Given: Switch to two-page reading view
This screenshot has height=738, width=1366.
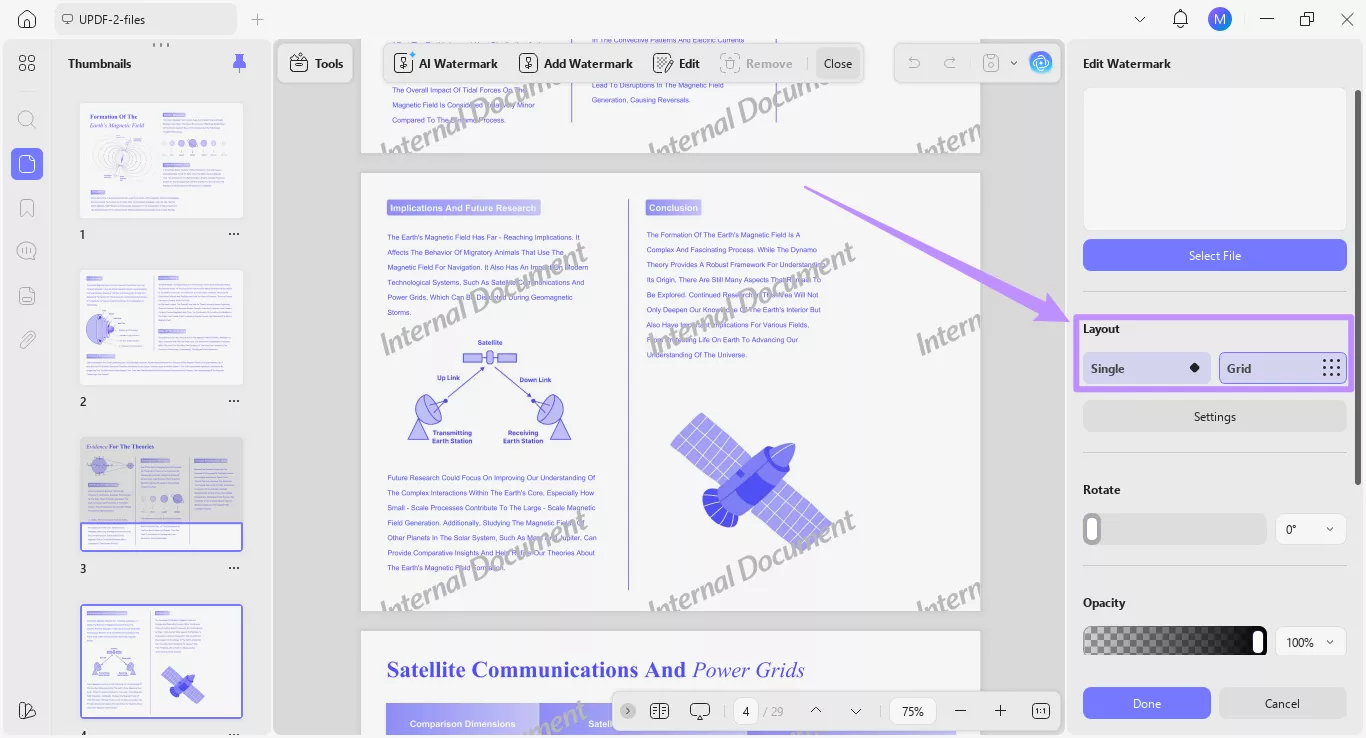Looking at the screenshot, I should 659,710.
